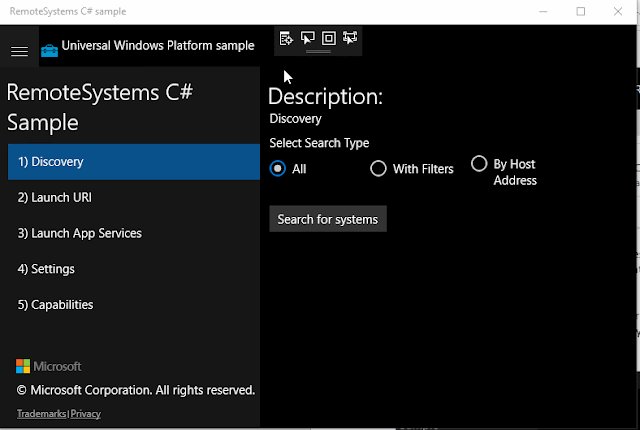
Task: Maximize the RemoteSystems C# sample window
Action: (580, 11)
